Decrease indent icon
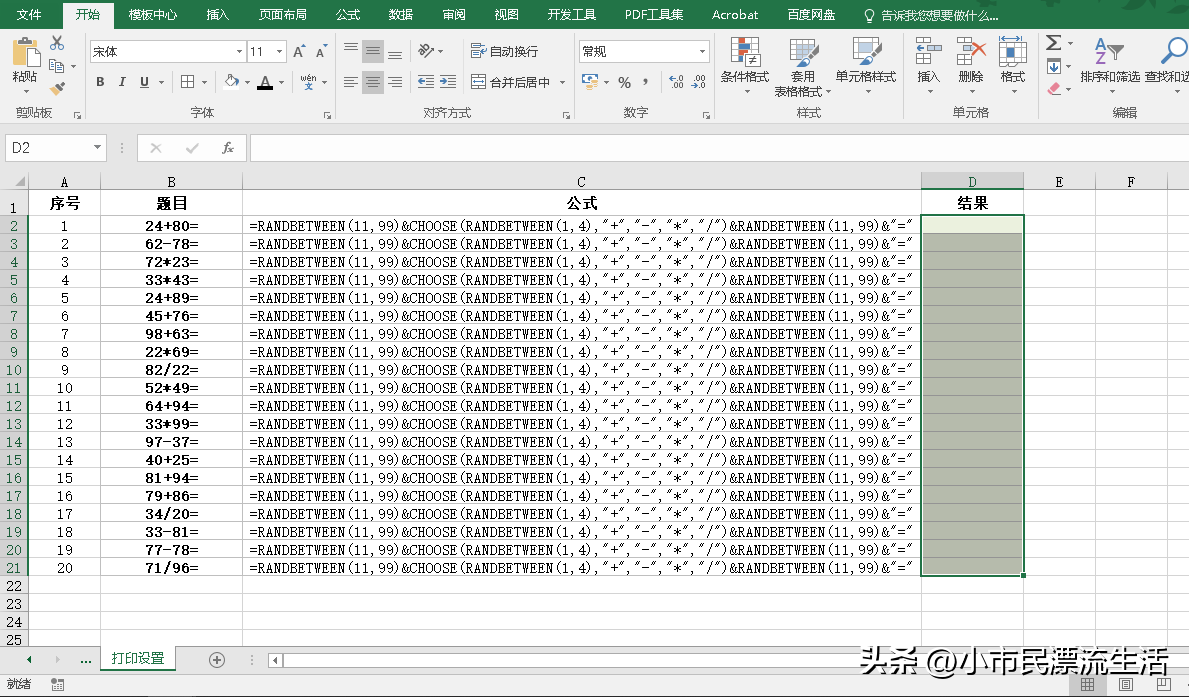This screenshot has height=697, width=1189. [x=426, y=82]
